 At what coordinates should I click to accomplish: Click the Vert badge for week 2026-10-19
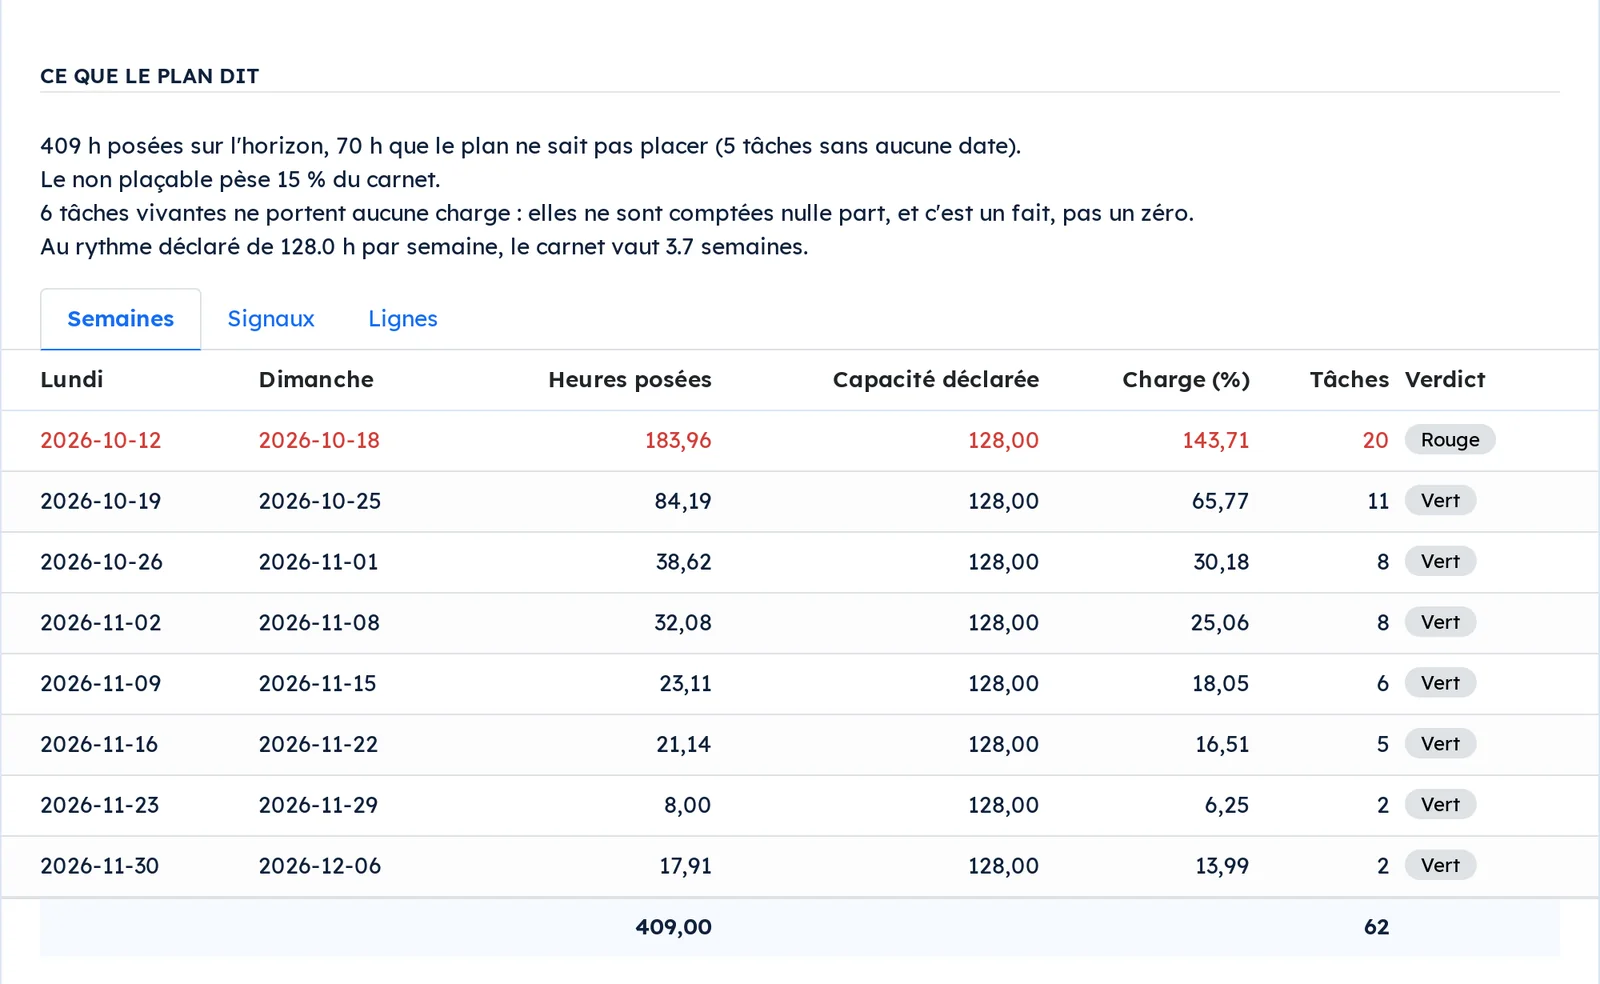click(x=1440, y=501)
